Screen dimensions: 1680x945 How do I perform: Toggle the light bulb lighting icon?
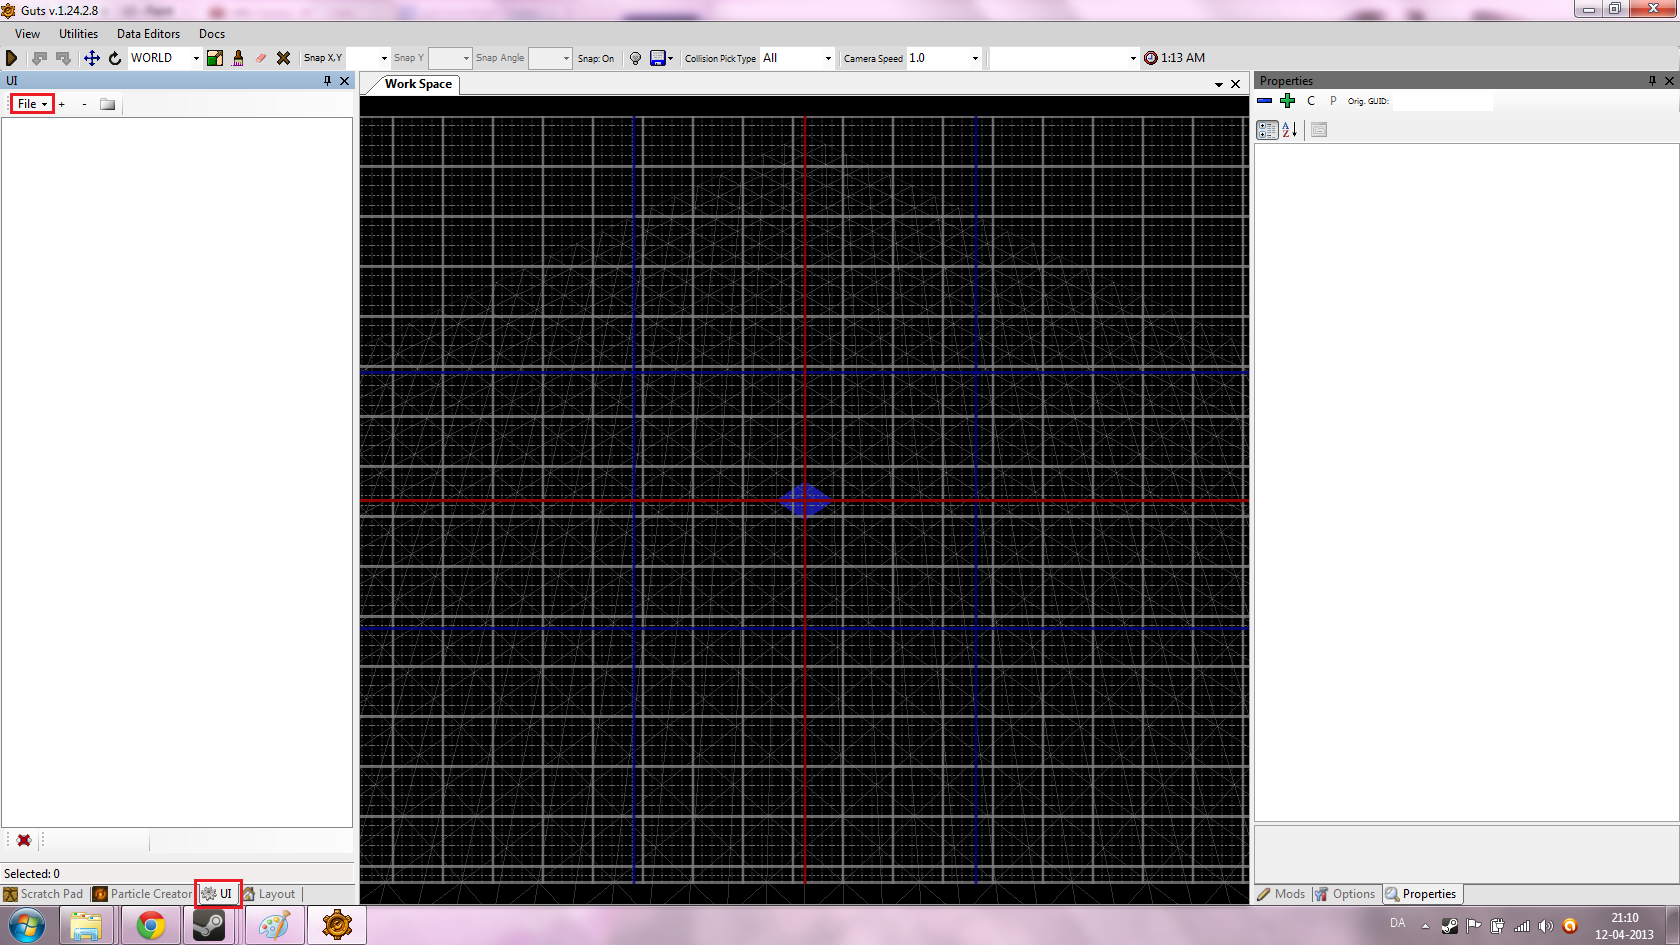pyautogui.click(x=635, y=58)
